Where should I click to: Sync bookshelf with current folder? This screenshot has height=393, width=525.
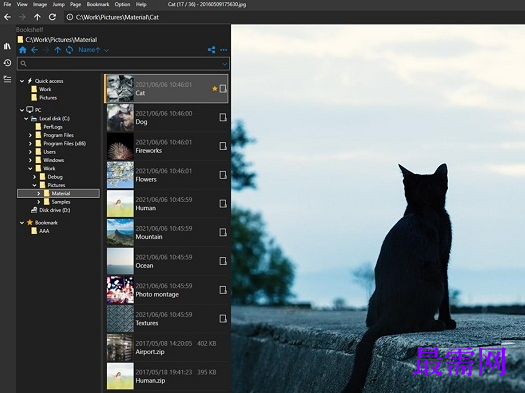tap(69, 50)
